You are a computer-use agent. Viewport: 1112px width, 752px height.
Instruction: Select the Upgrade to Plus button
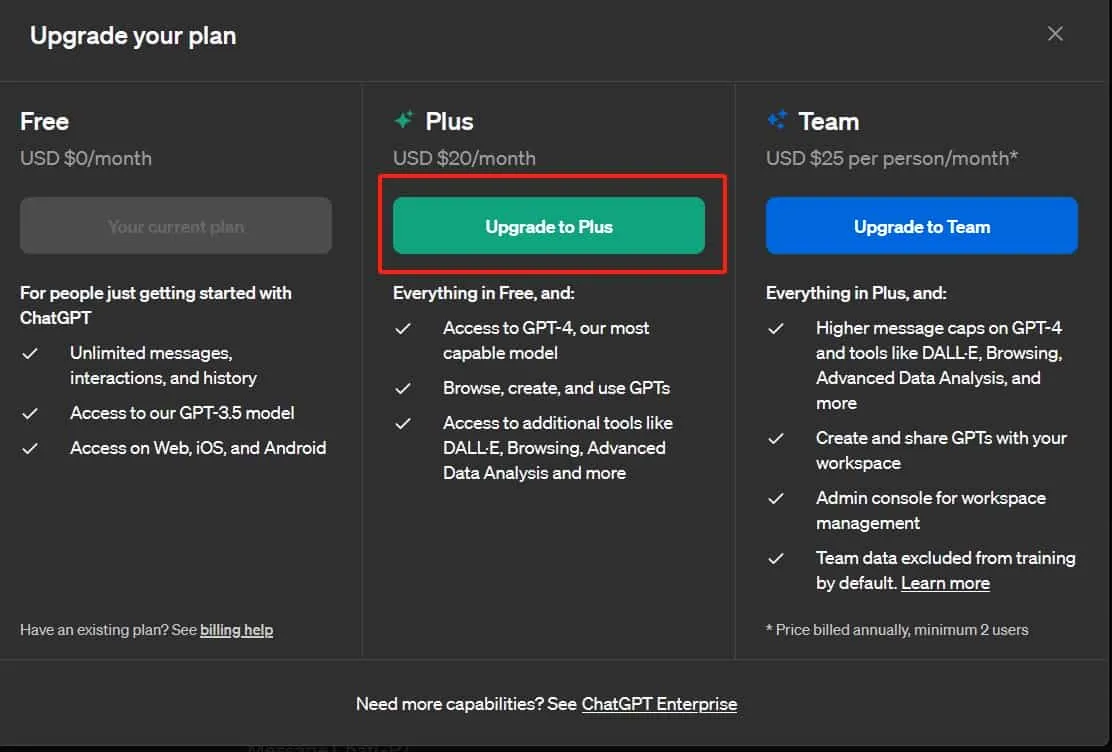point(548,226)
